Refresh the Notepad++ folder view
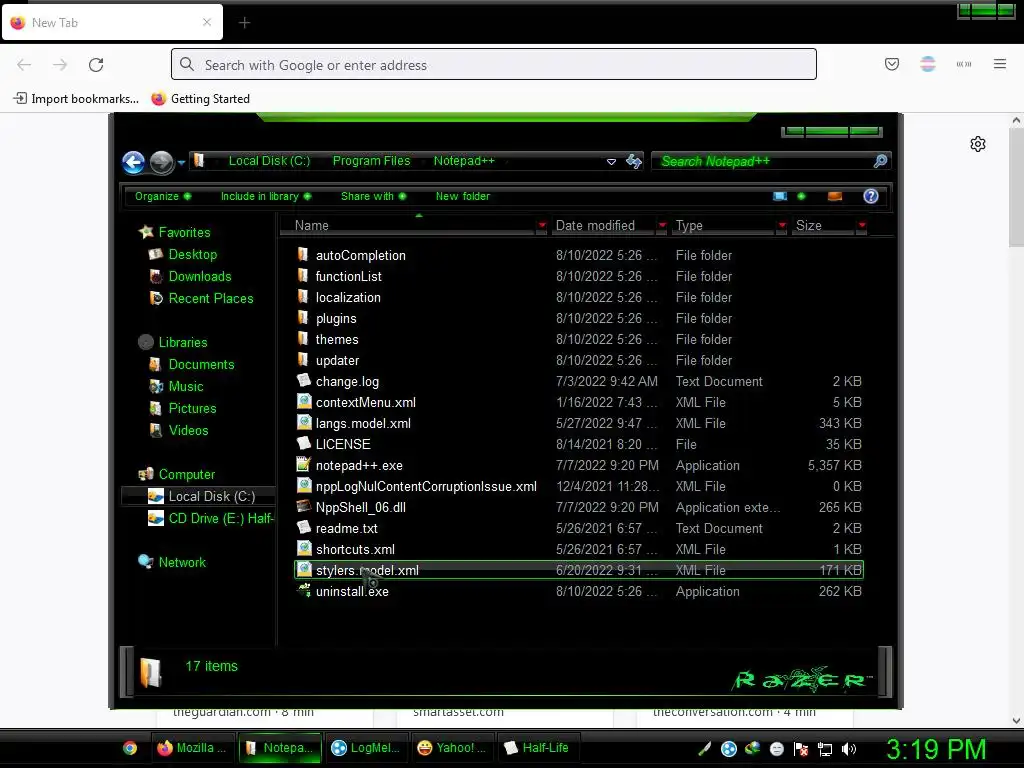 (x=633, y=161)
